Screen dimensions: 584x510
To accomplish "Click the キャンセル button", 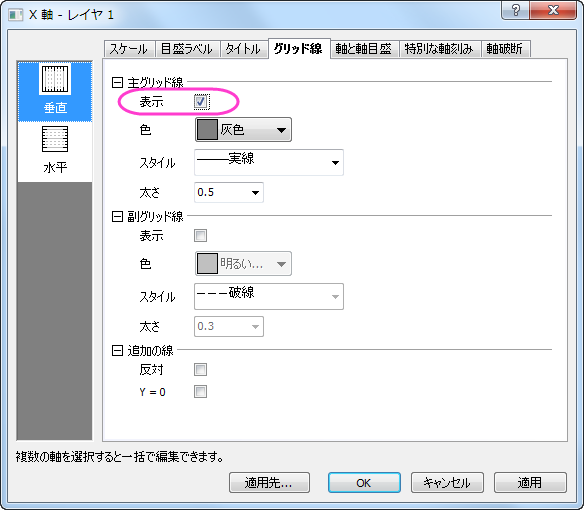I will (447, 482).
